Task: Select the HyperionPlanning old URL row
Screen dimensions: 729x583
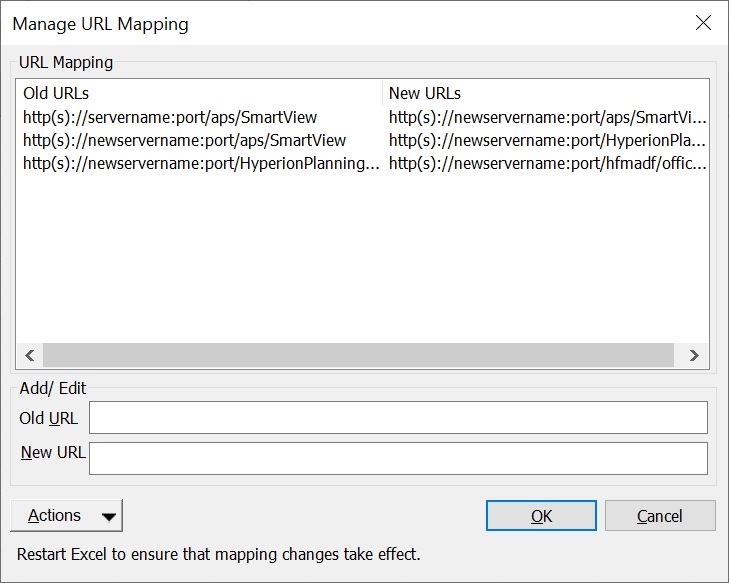Action: 201,163
